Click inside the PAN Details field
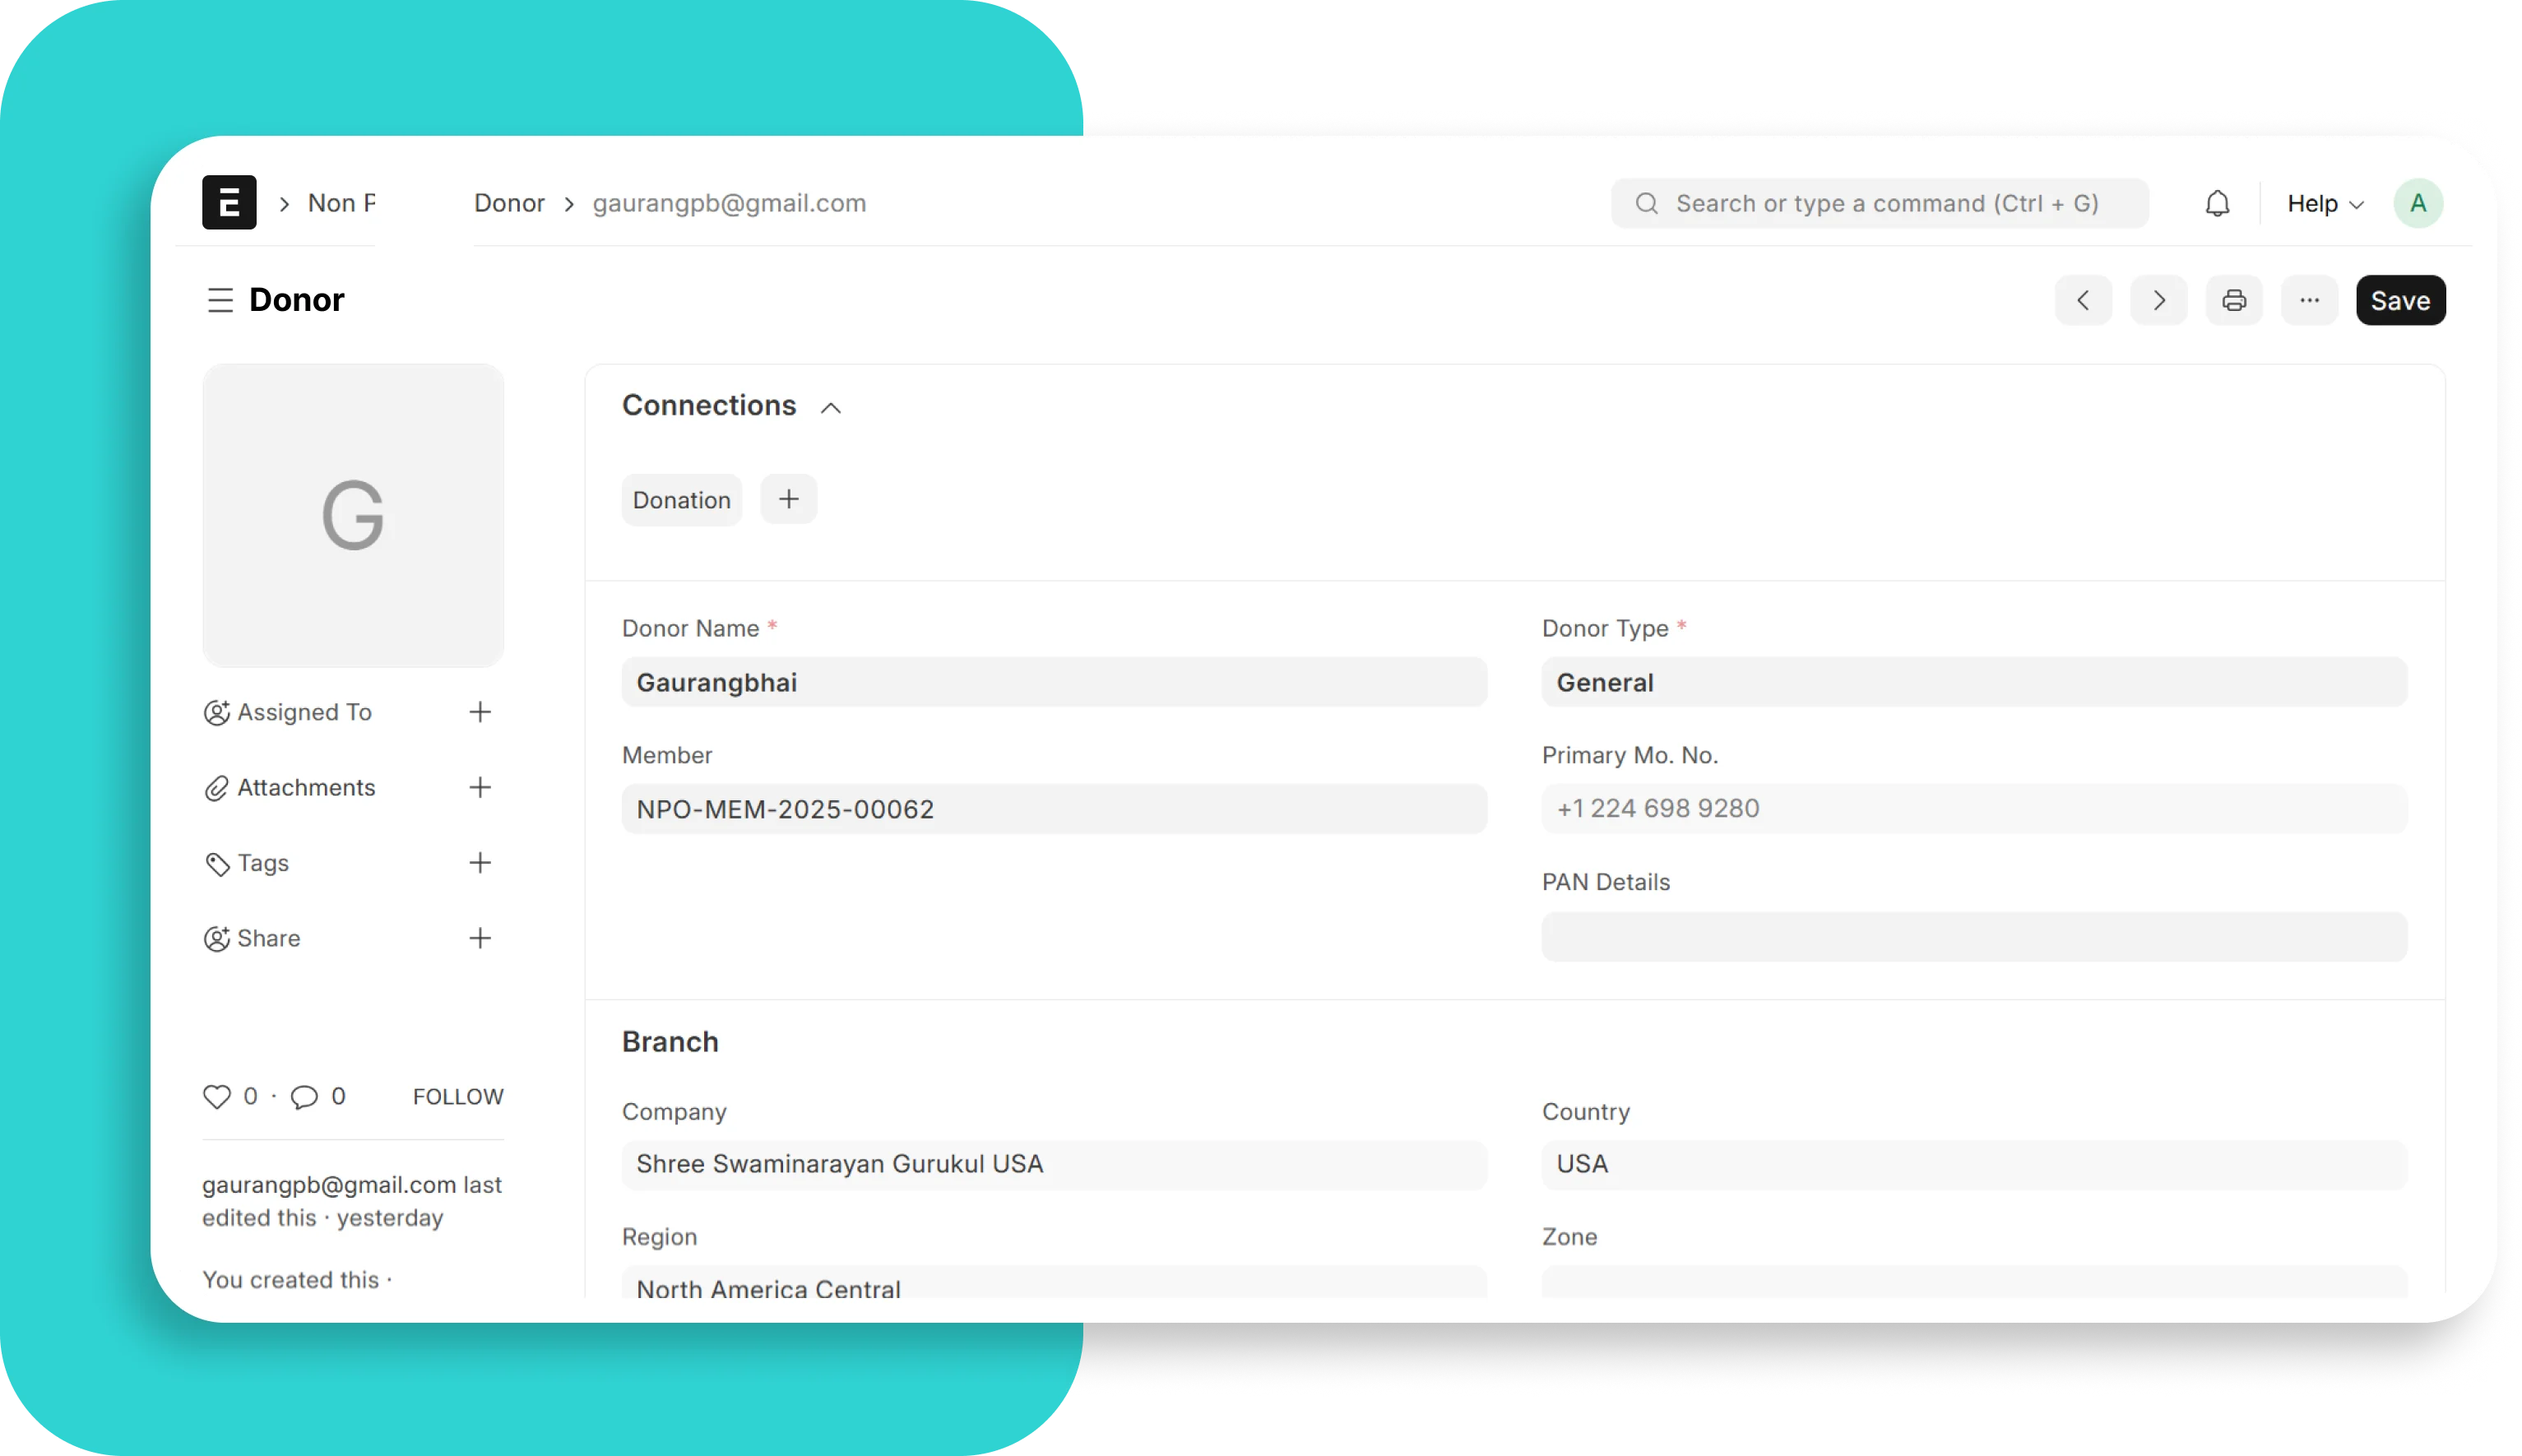The width and height of the screenshot is (2522, 1456). point(1973,937)
